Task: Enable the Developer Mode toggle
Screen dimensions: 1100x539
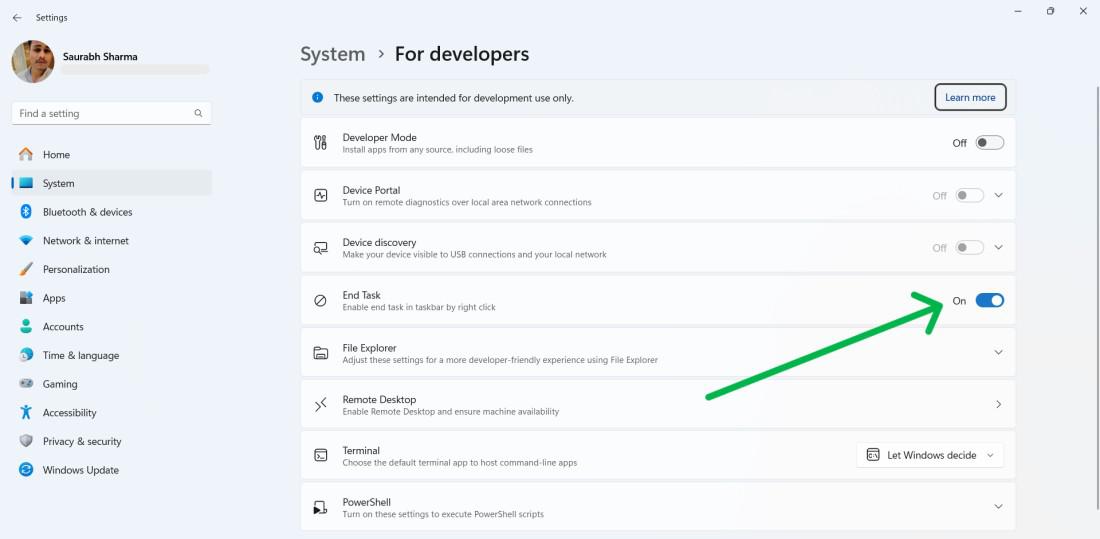Action: 989,143
